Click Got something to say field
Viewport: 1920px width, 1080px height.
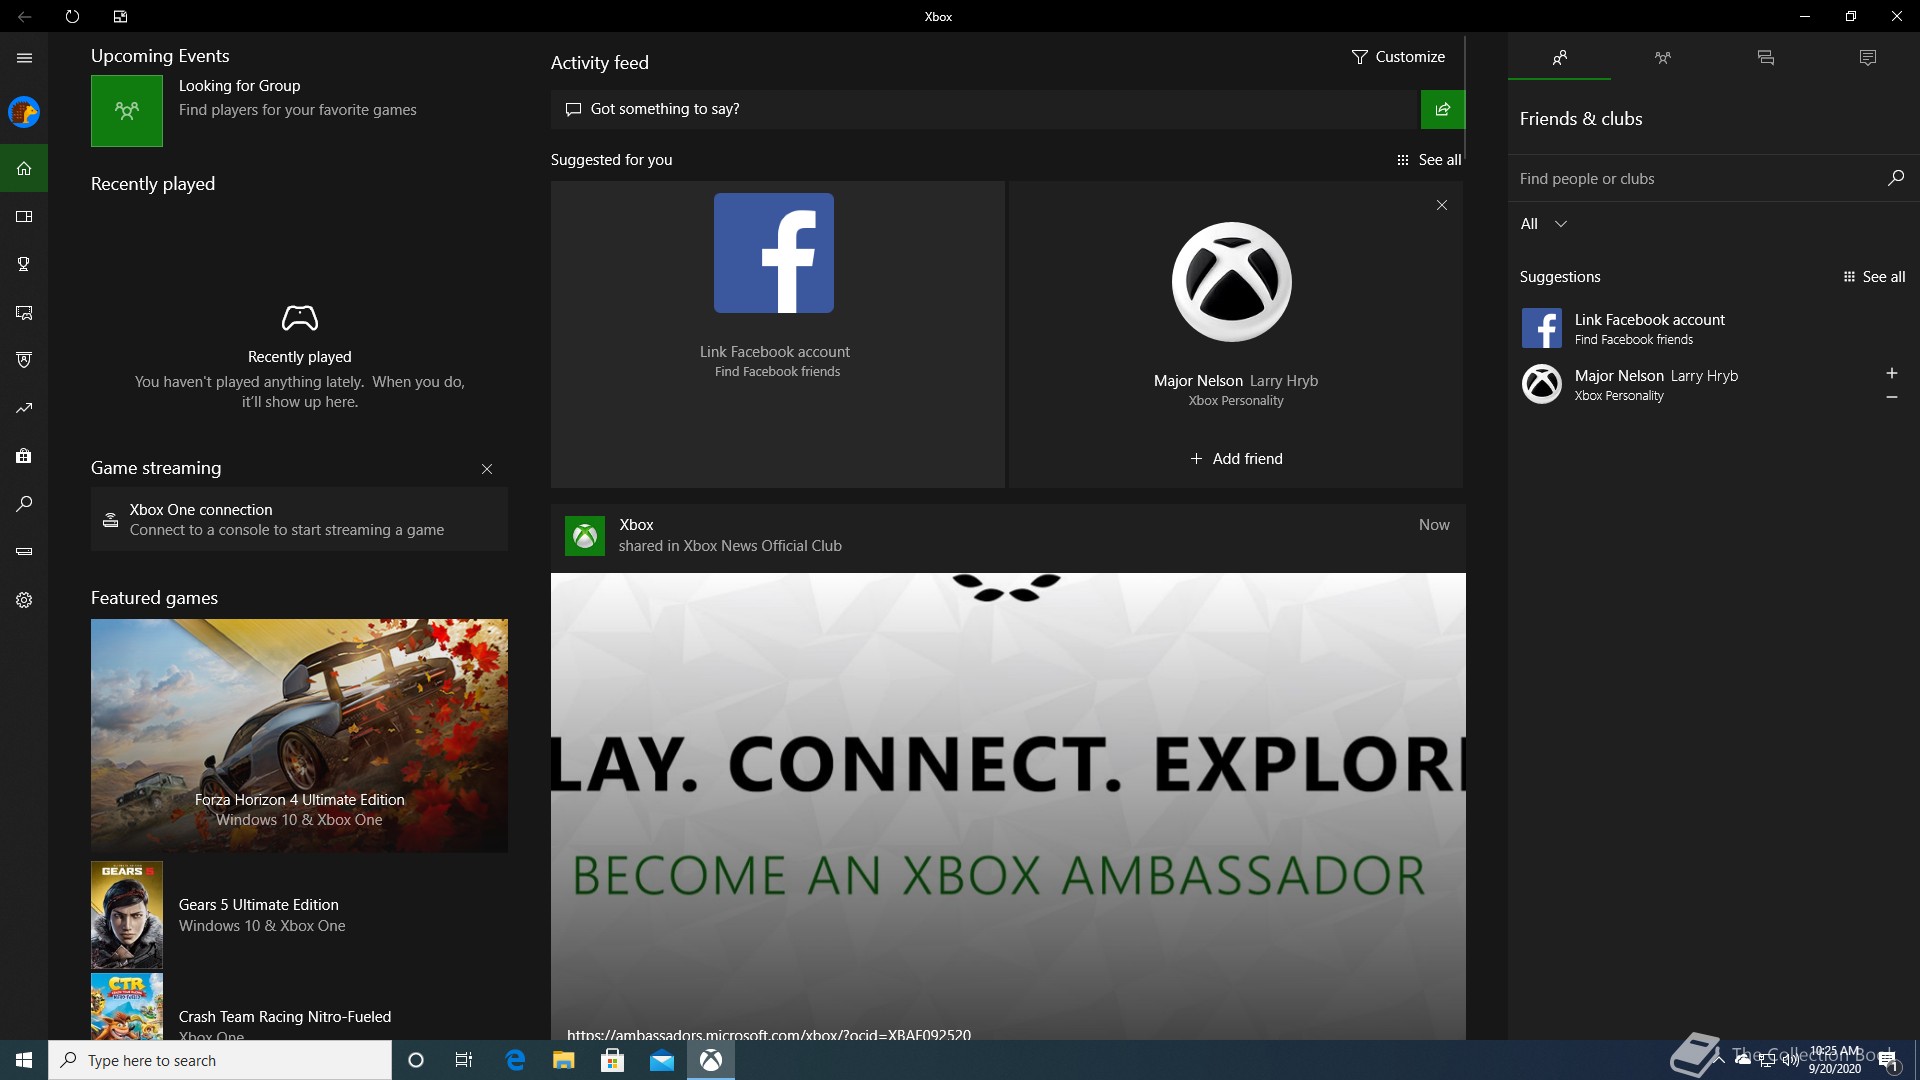coord(985,109)
